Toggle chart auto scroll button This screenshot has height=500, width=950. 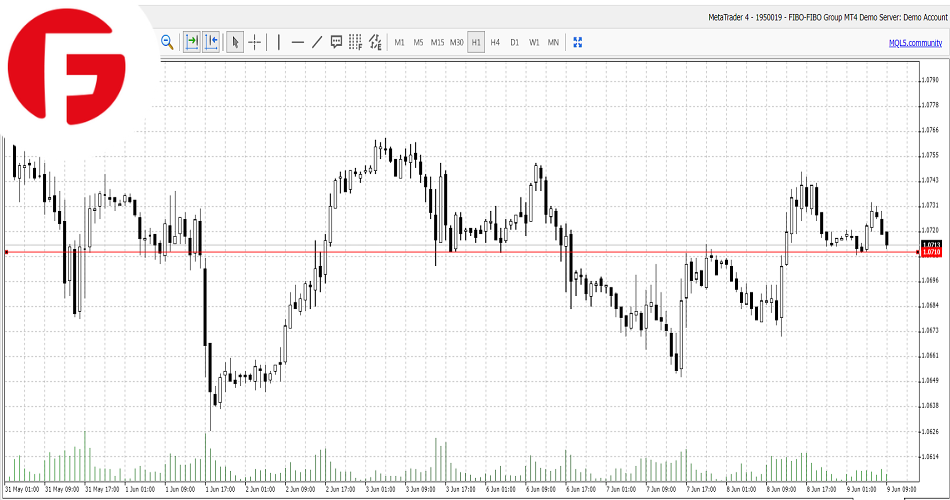click(x=191, y=42)
